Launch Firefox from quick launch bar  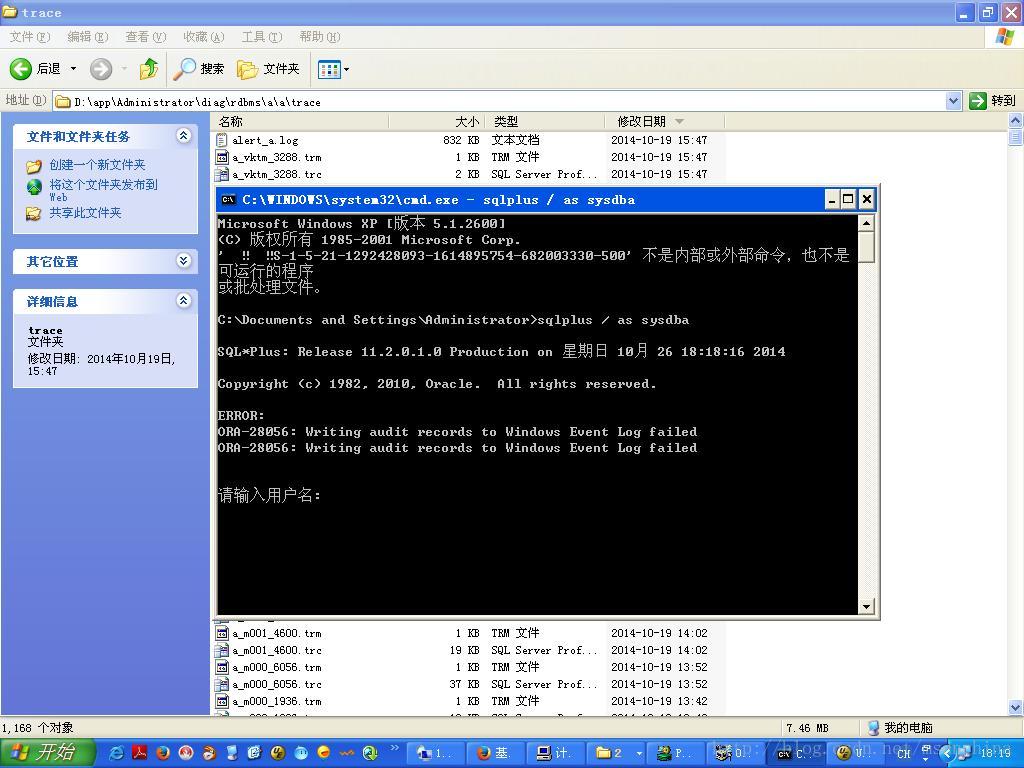[163, 753]
